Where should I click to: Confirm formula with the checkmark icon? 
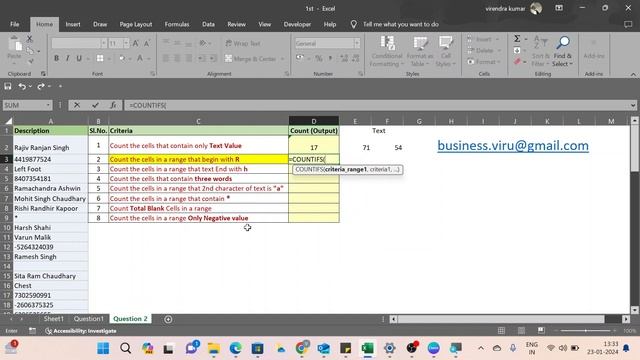96,105
